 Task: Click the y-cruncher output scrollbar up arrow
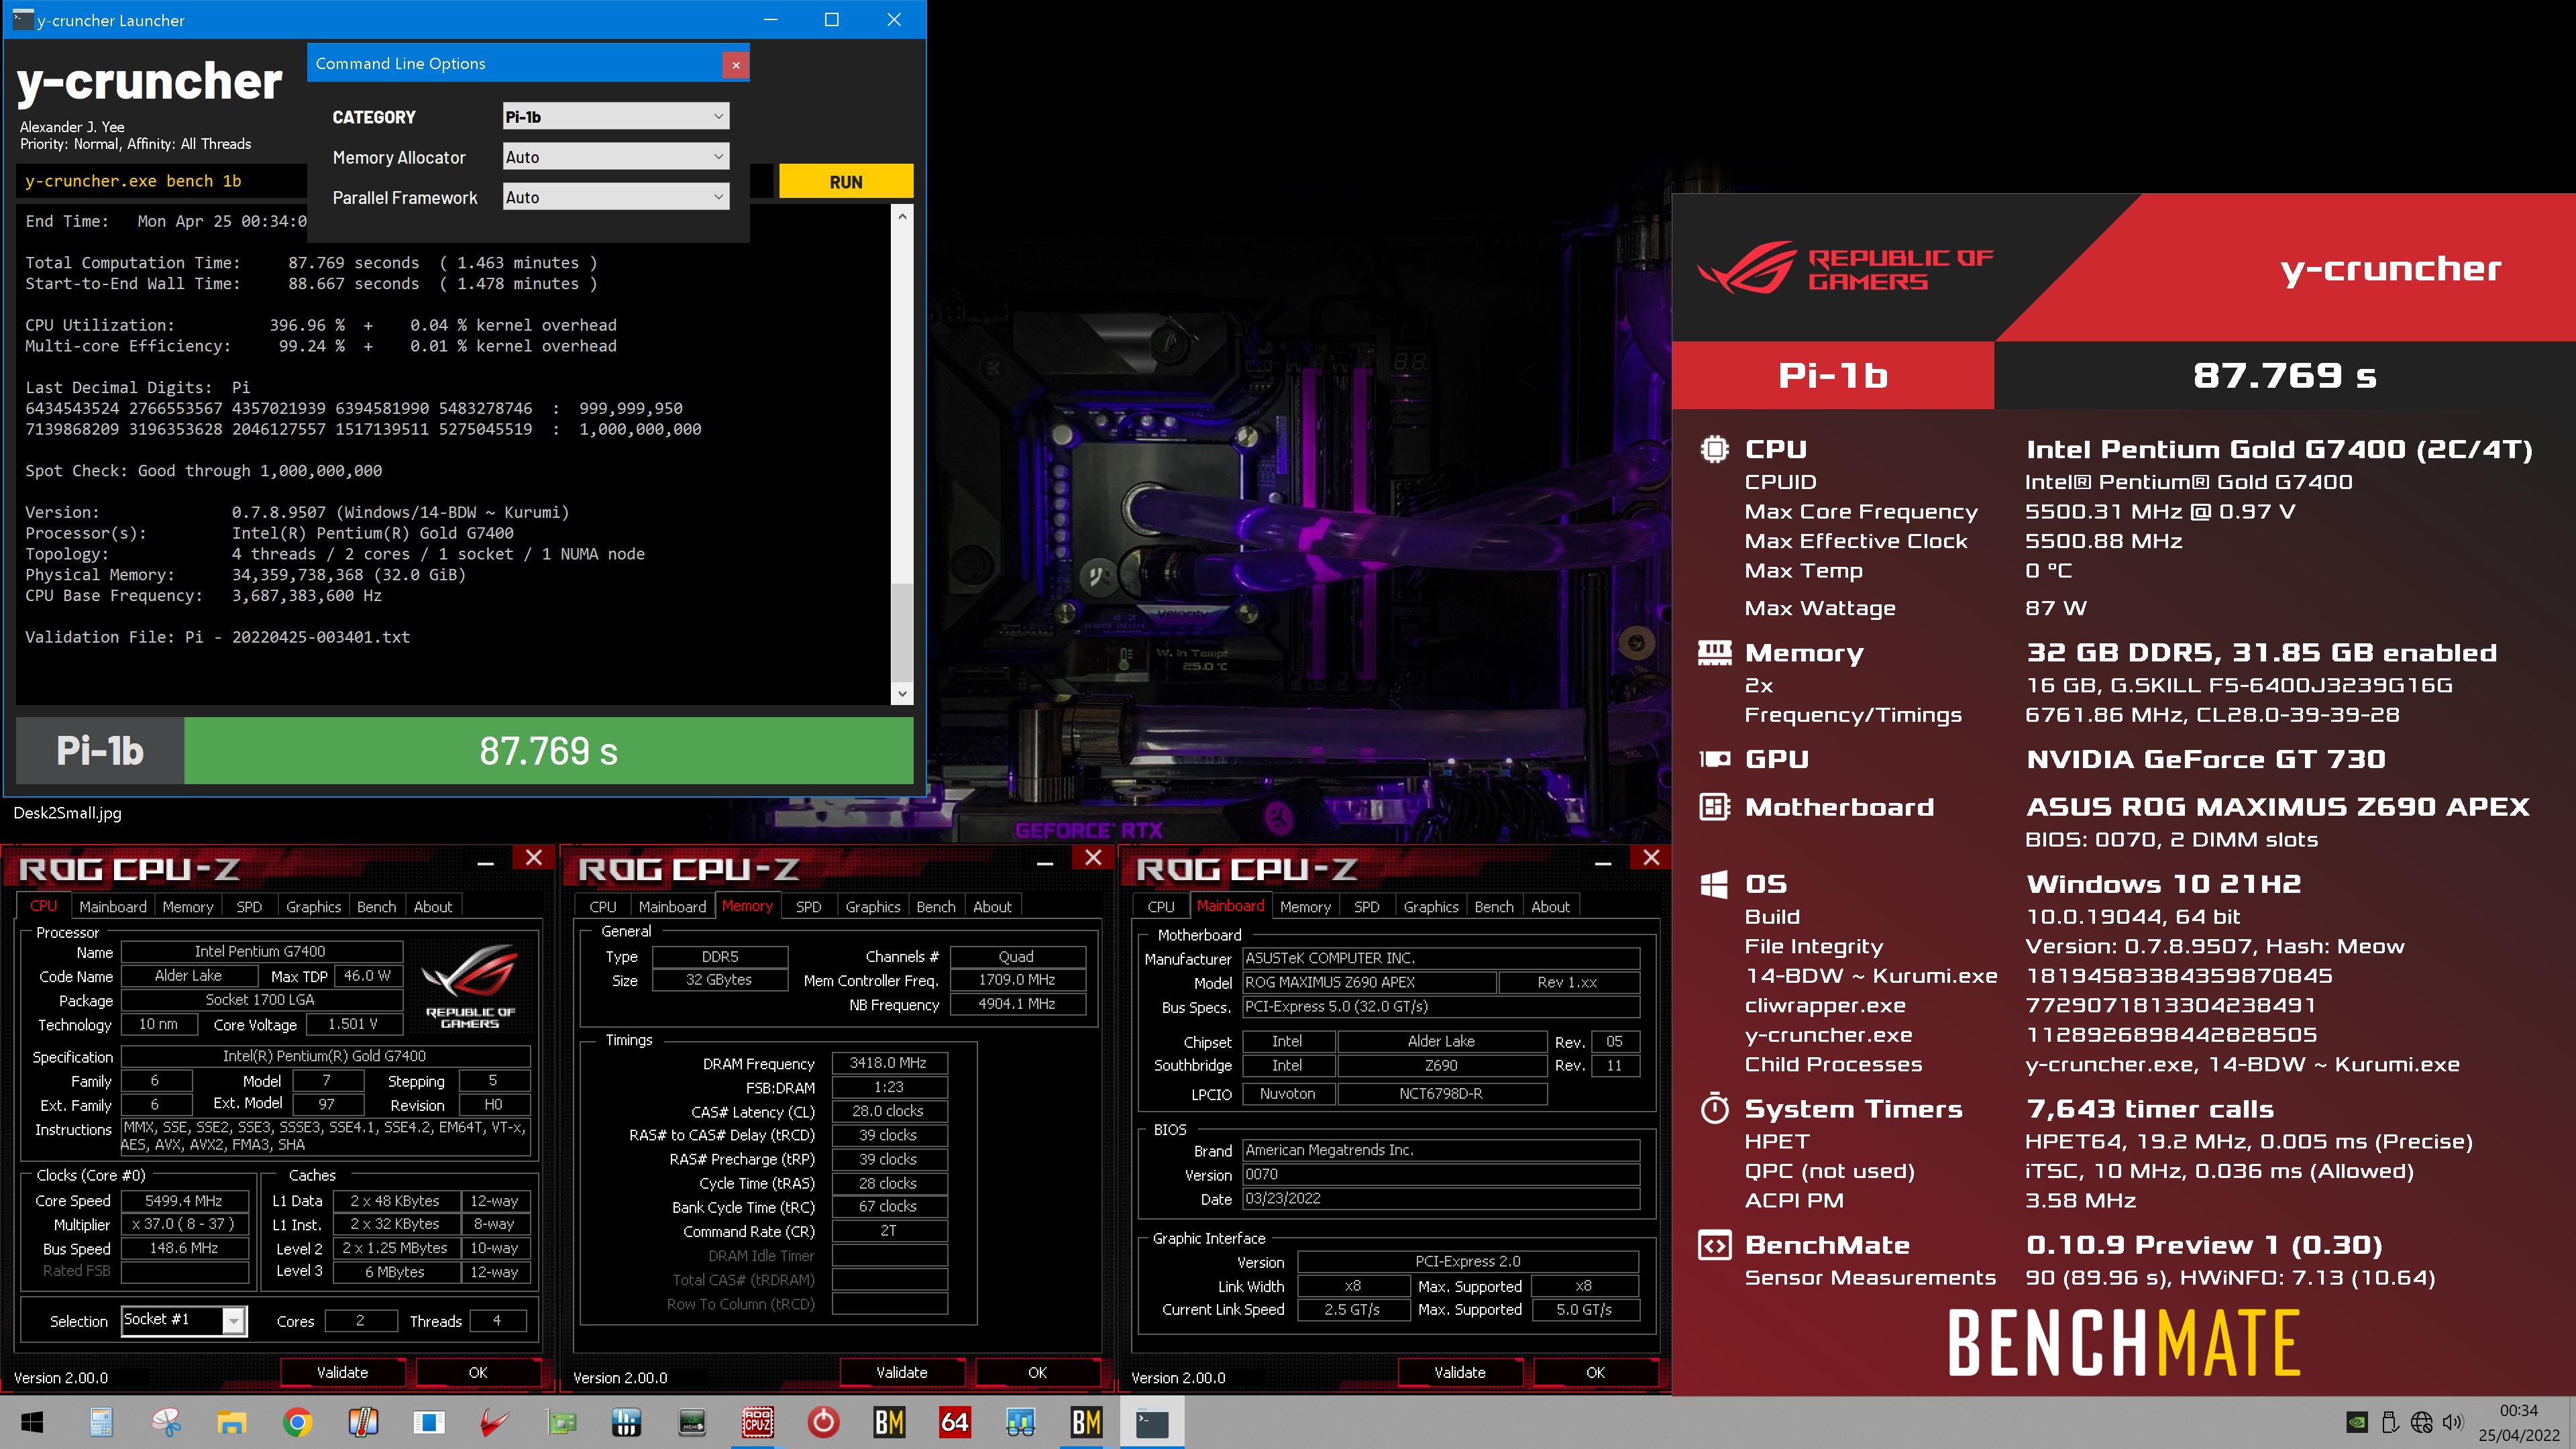coord(902,216)
